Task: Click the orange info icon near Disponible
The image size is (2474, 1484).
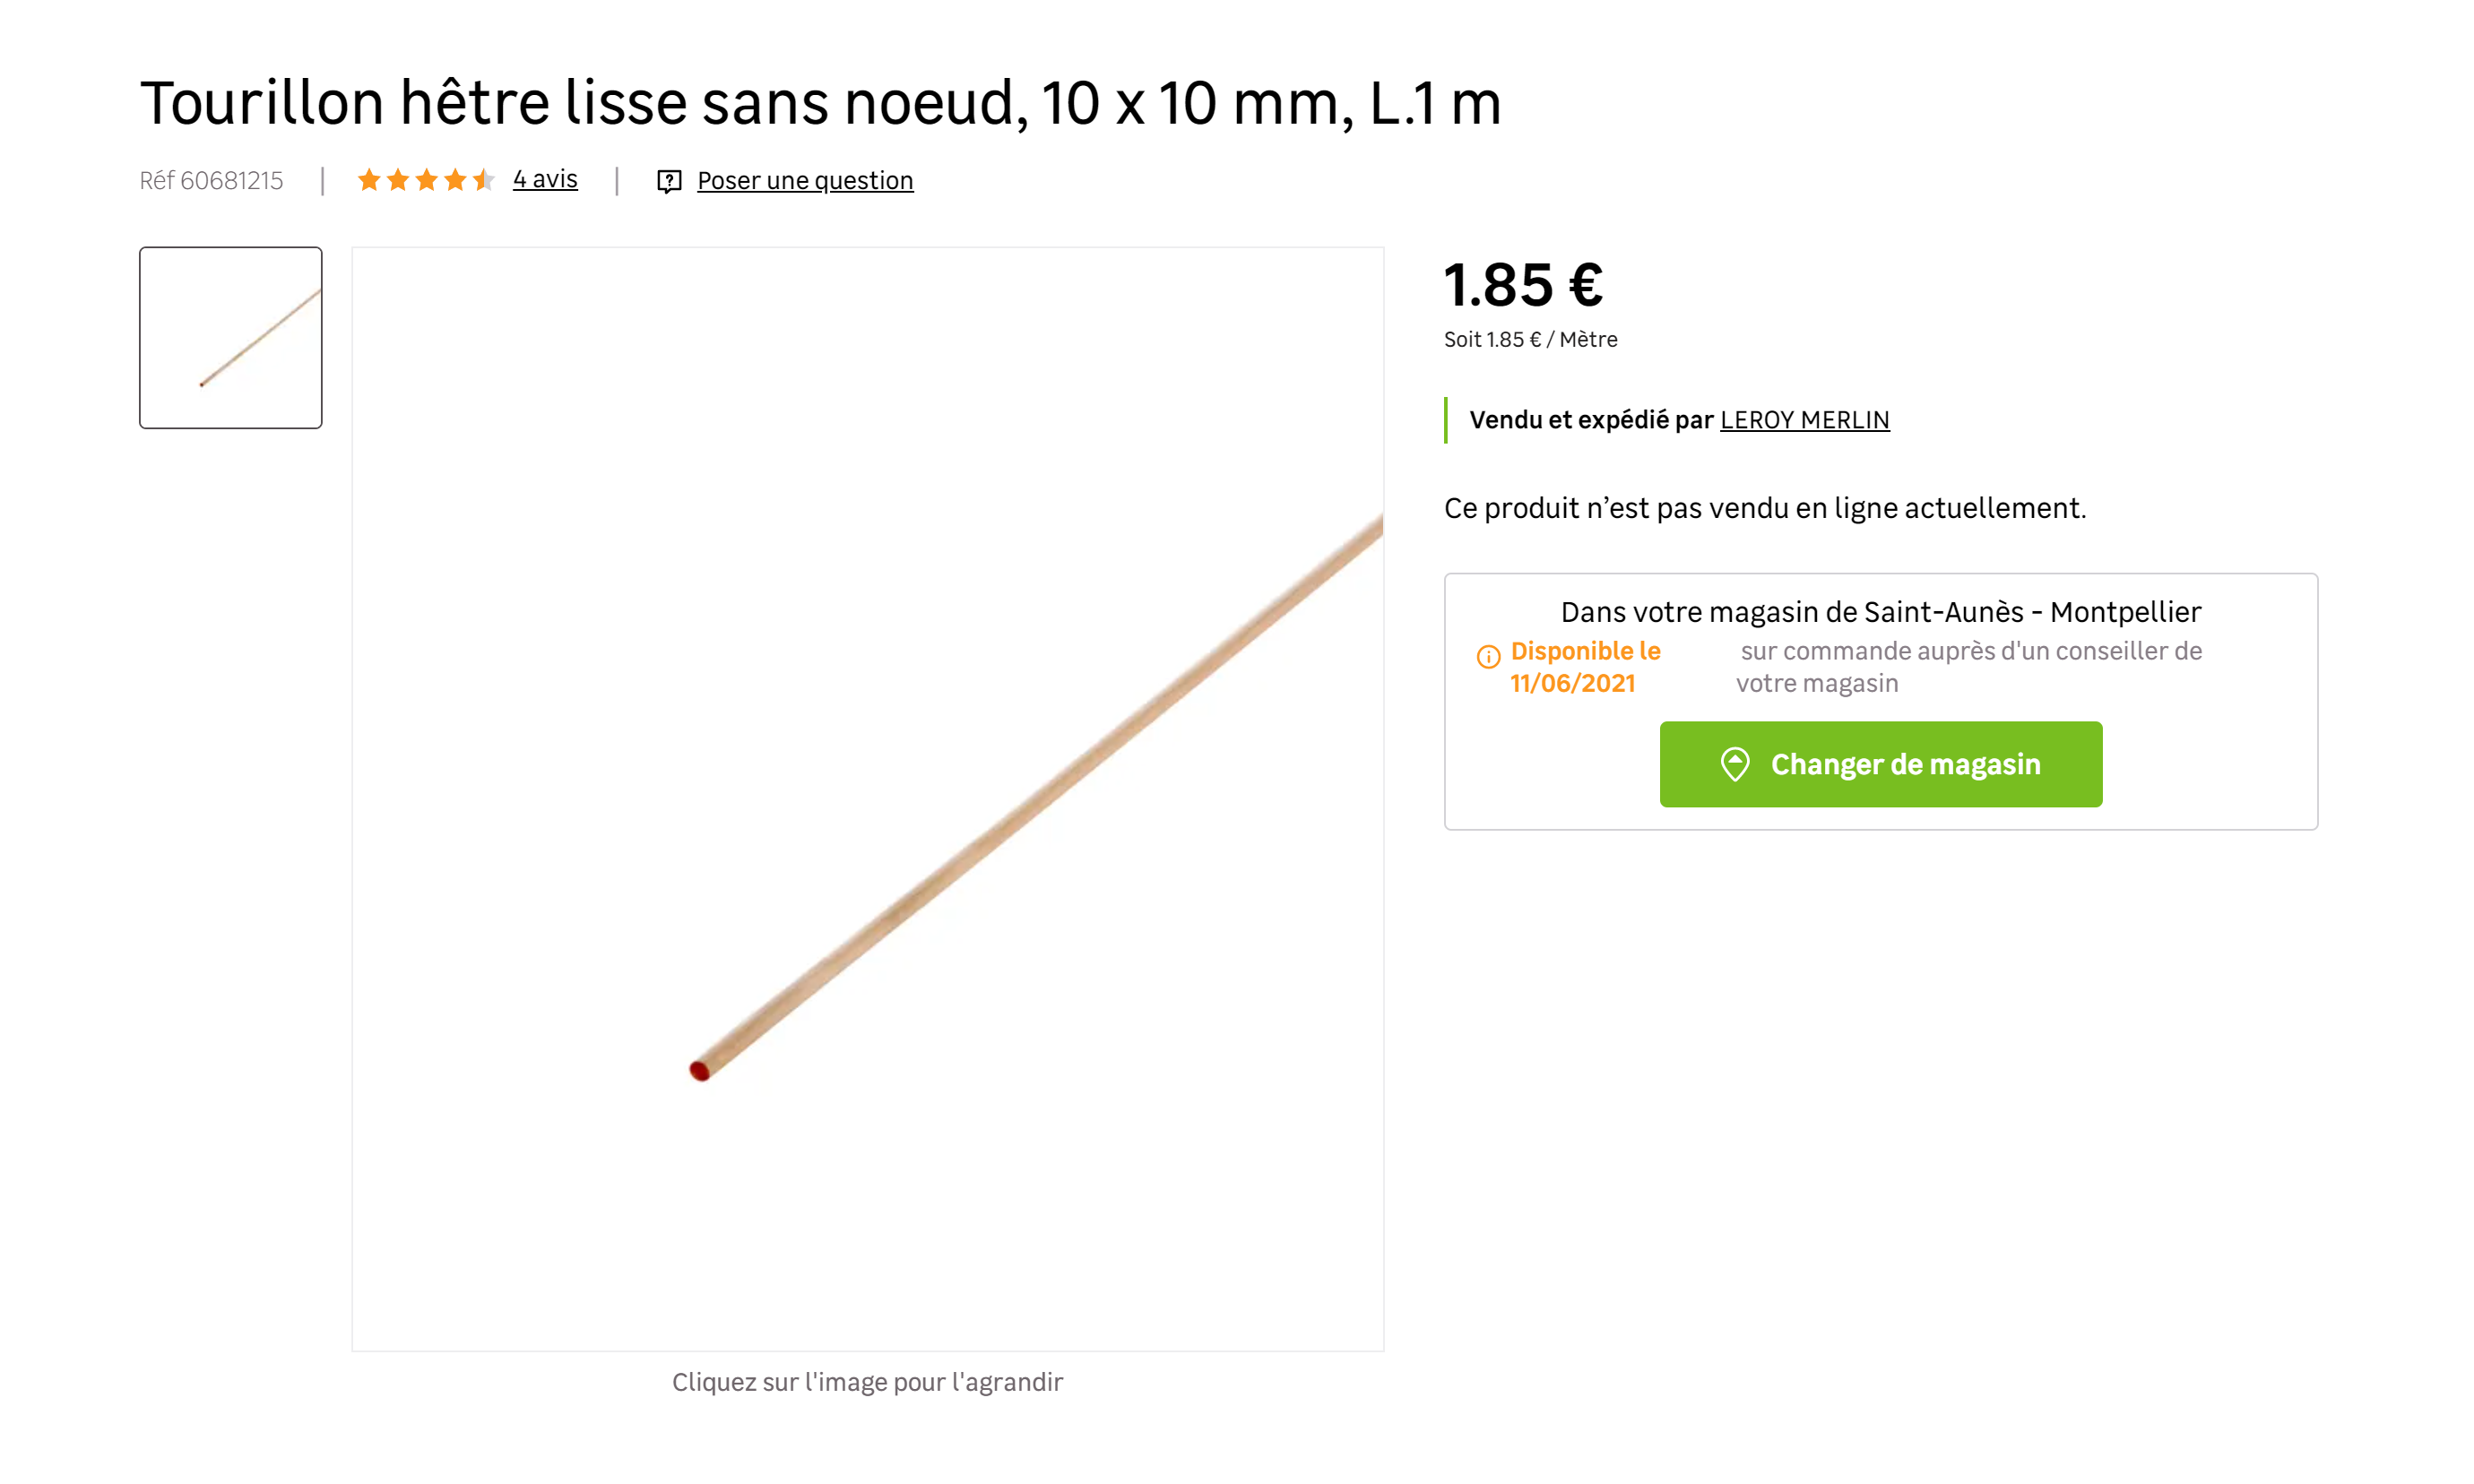Action: 1488,657
